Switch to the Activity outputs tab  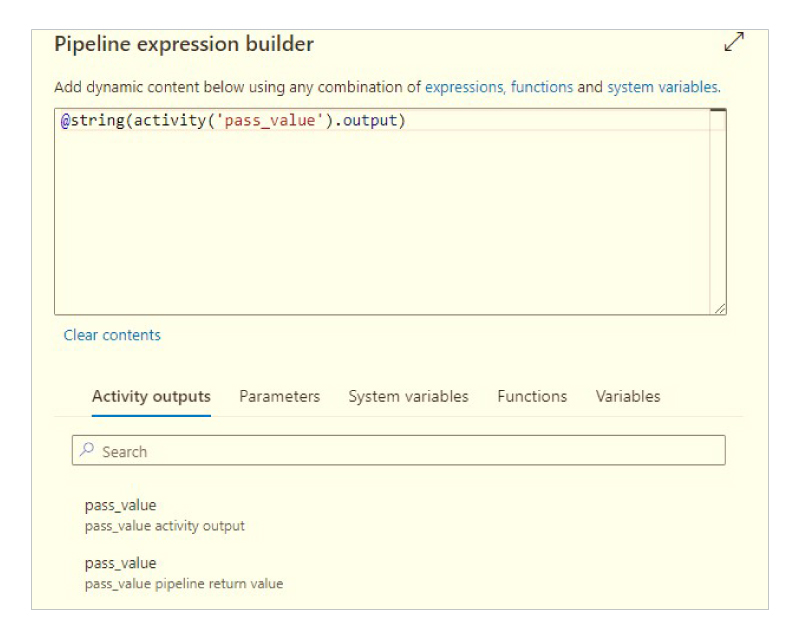tap(151, 397)
